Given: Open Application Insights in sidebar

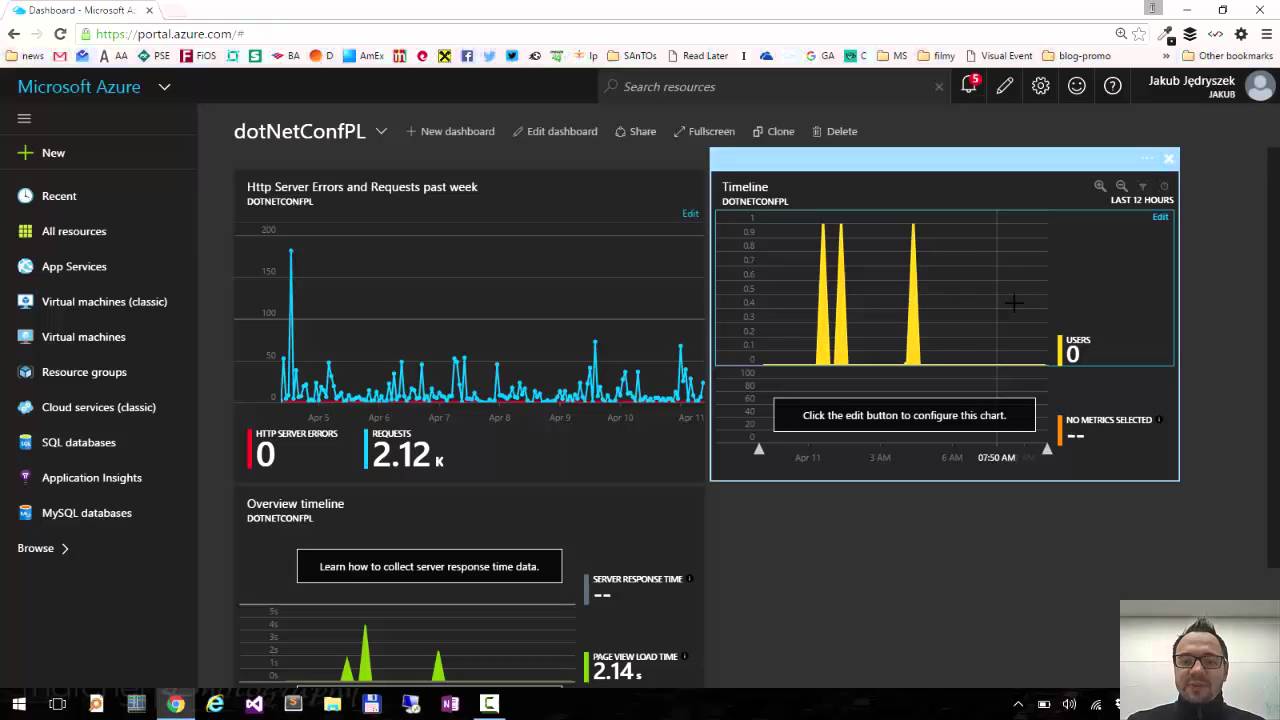Looking at the screenshot, I should click(x=80, y=477).
